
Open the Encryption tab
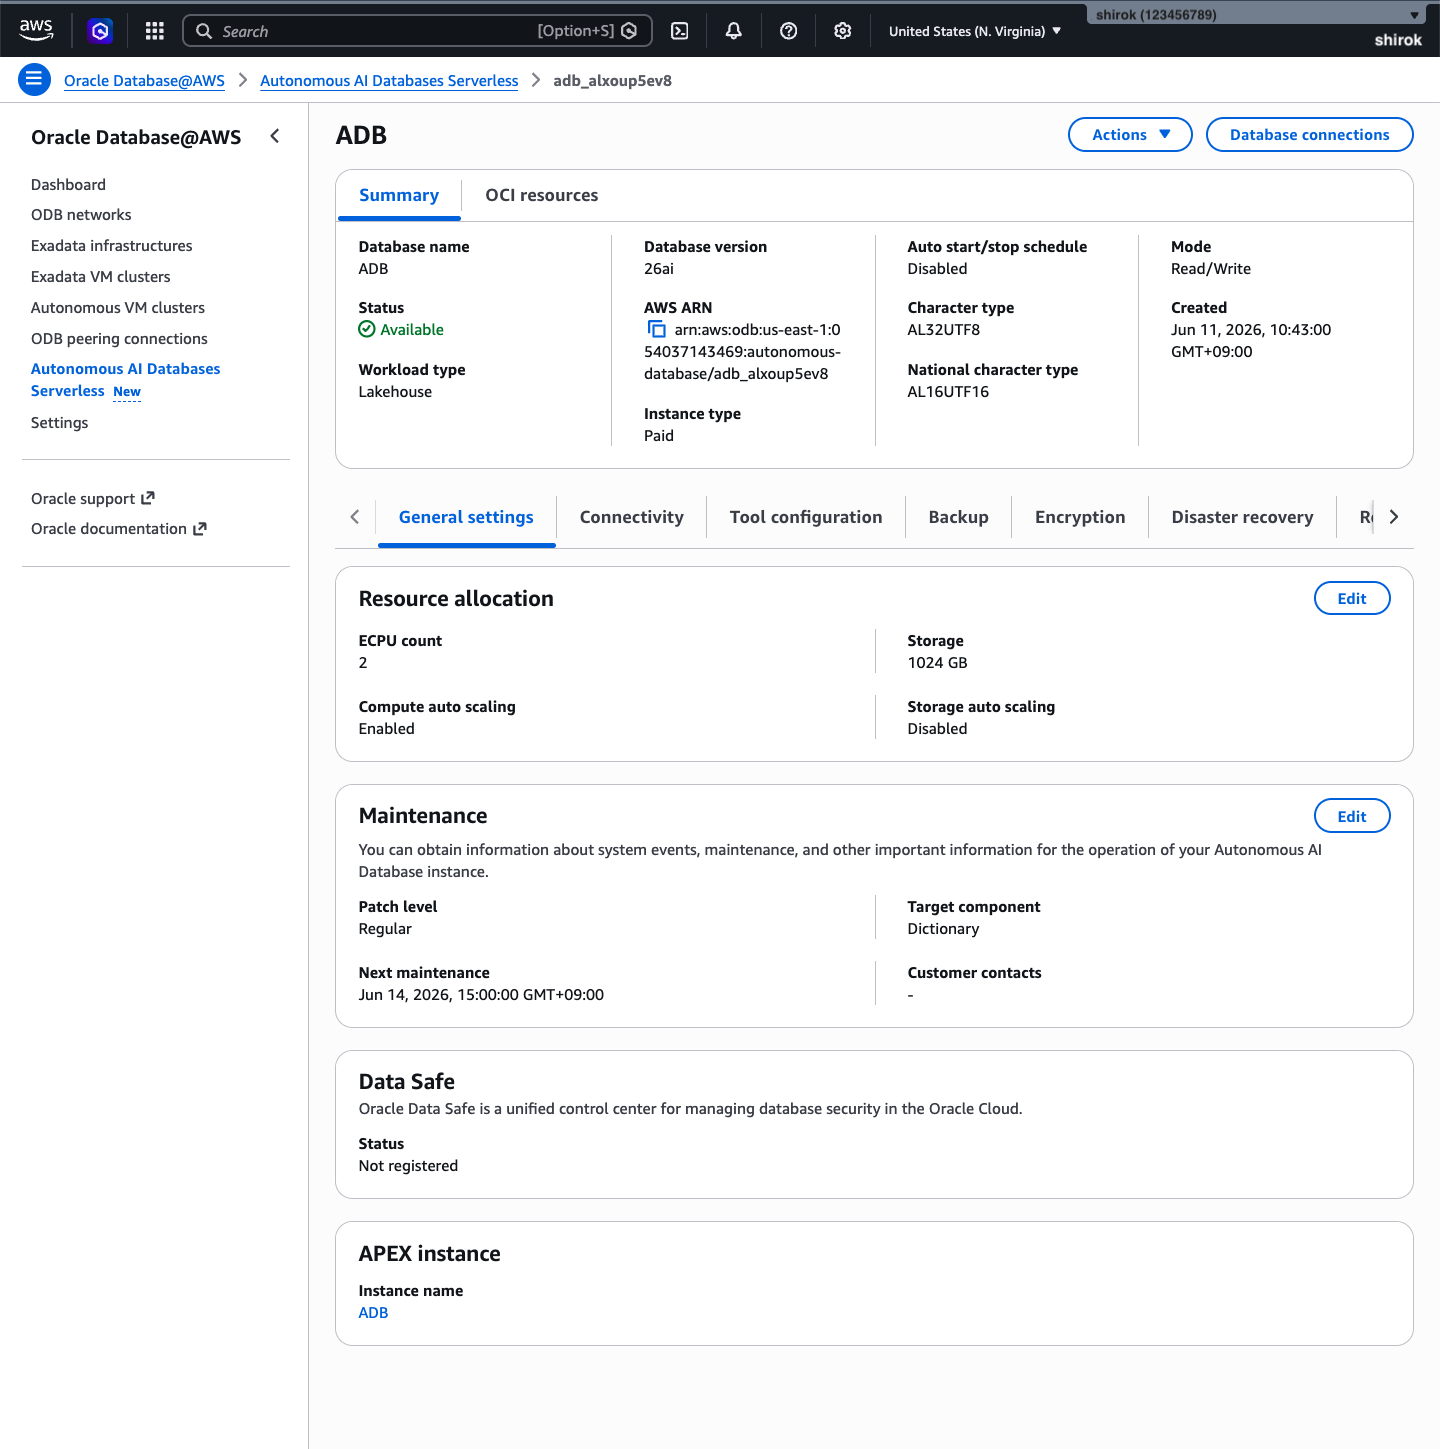(x=1080, y=517)
